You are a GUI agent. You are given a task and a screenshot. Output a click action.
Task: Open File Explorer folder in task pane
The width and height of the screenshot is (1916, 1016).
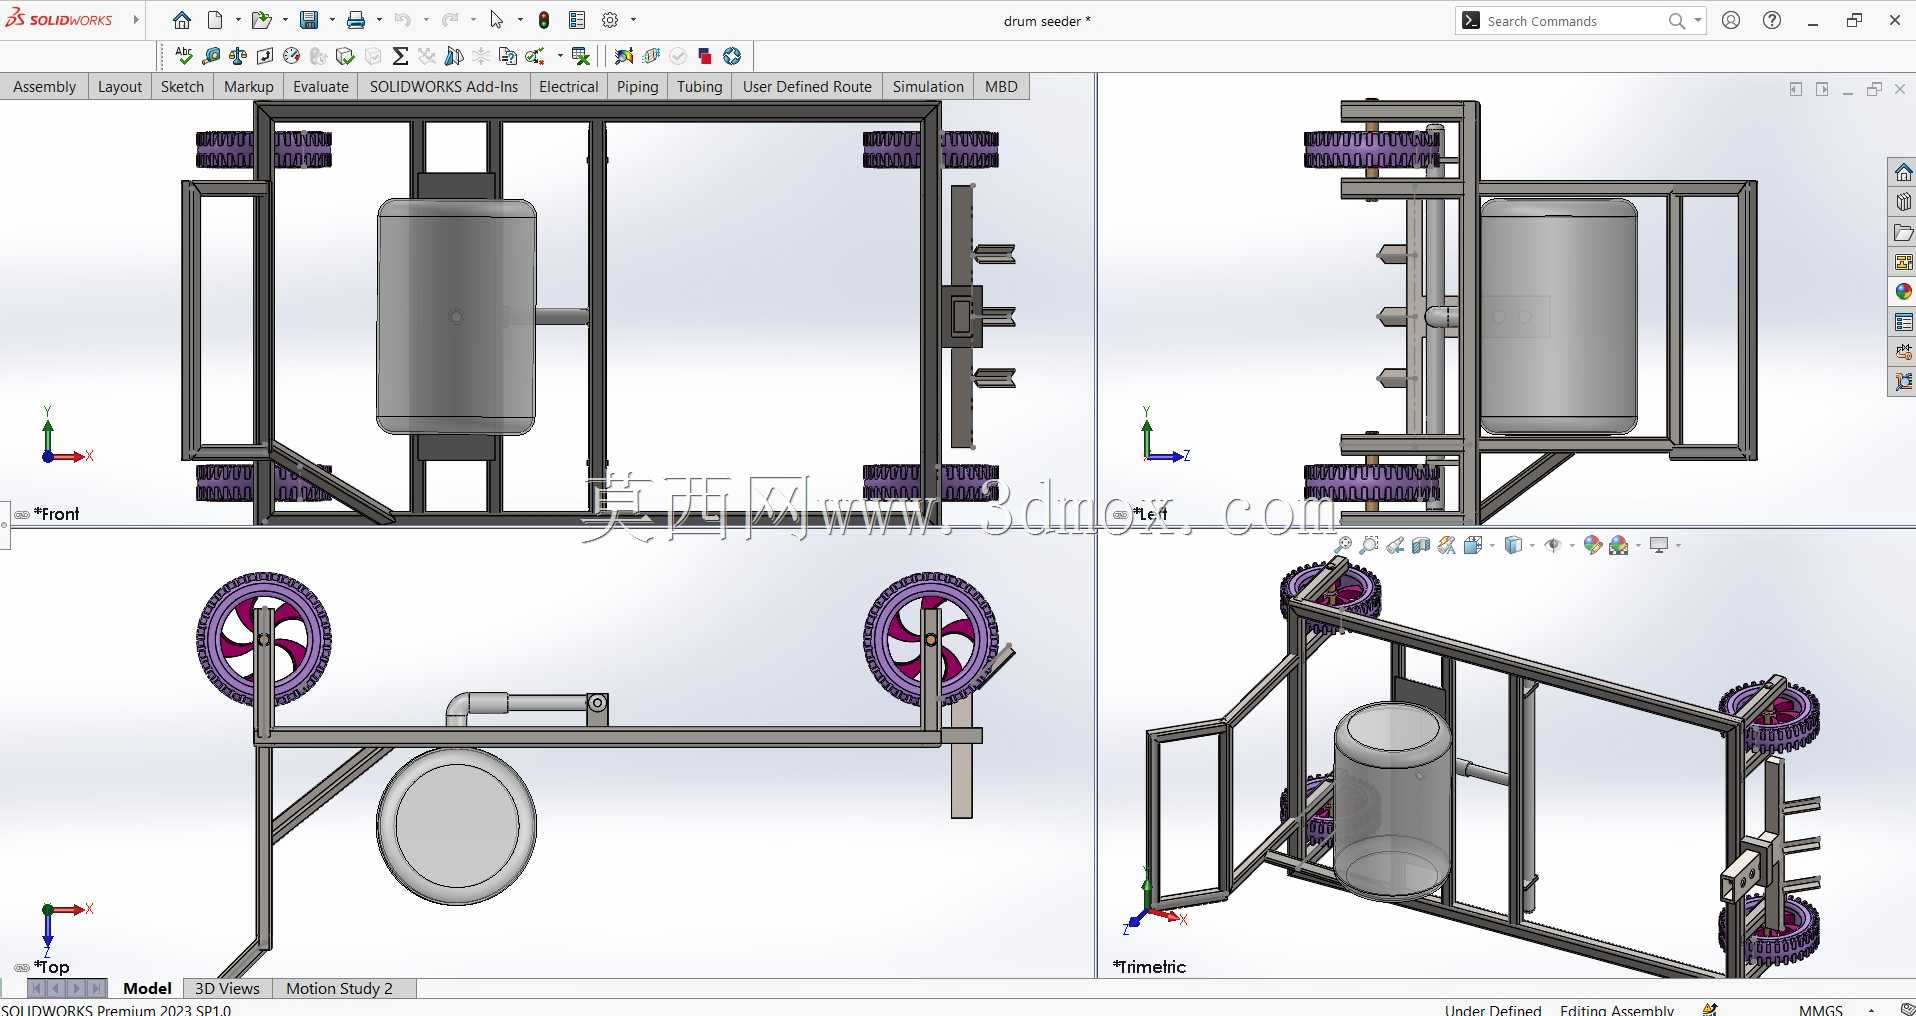click(1903, 232)
